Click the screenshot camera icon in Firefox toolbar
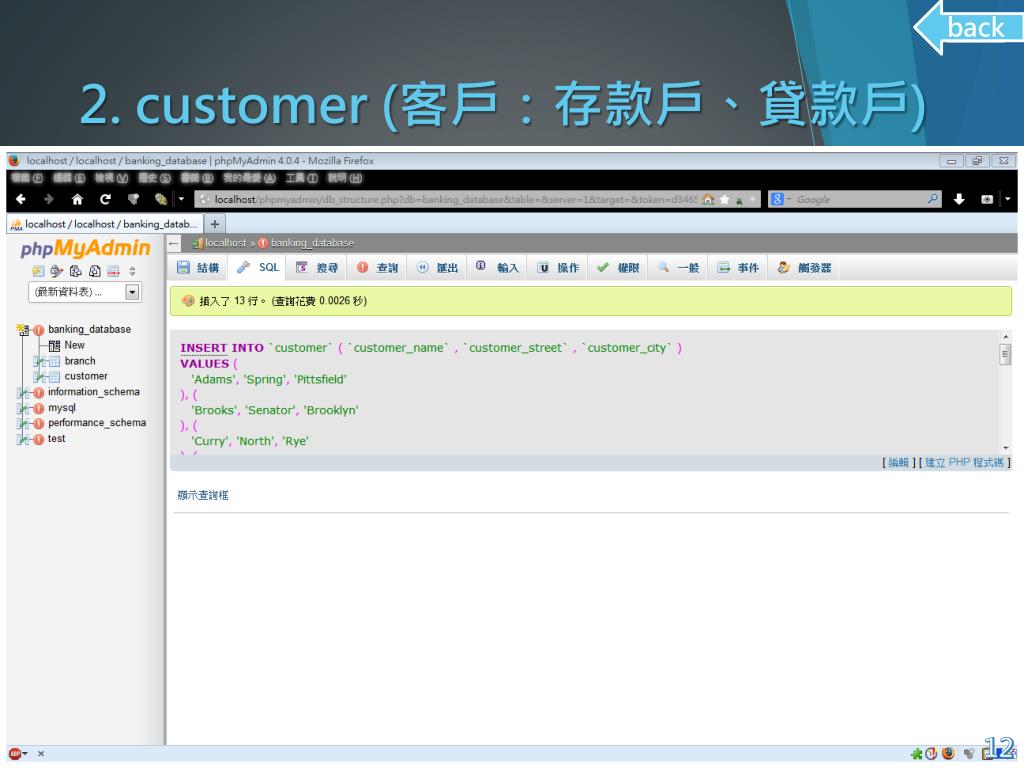 coord(987,199)
